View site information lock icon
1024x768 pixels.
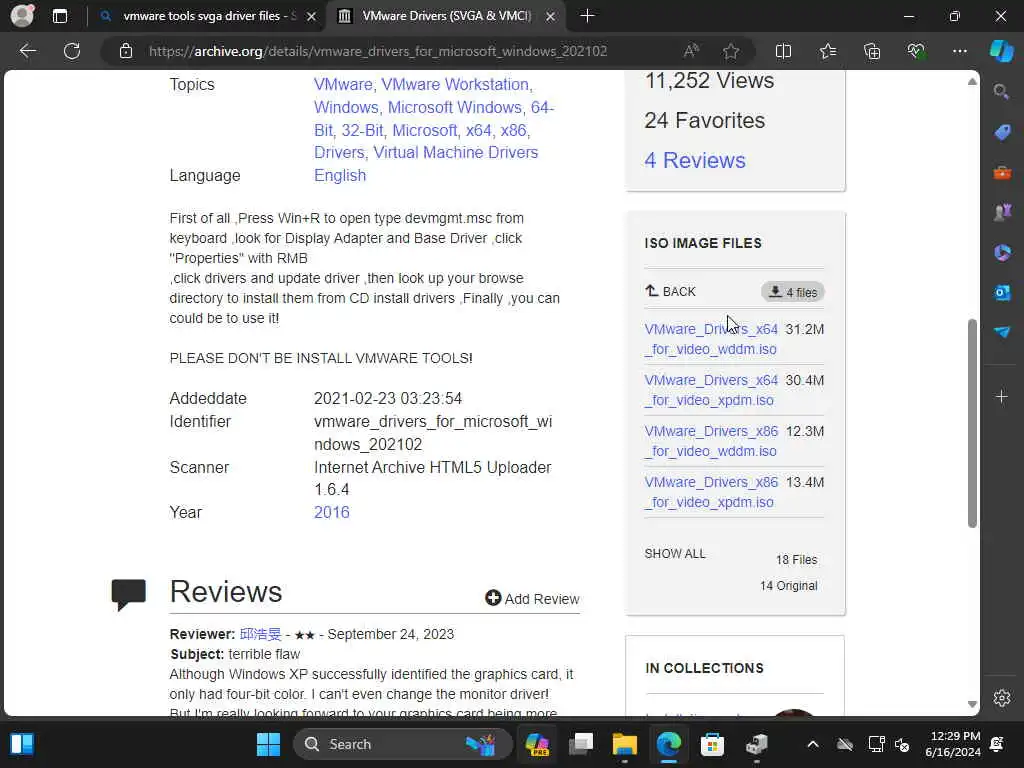point(126,51)
